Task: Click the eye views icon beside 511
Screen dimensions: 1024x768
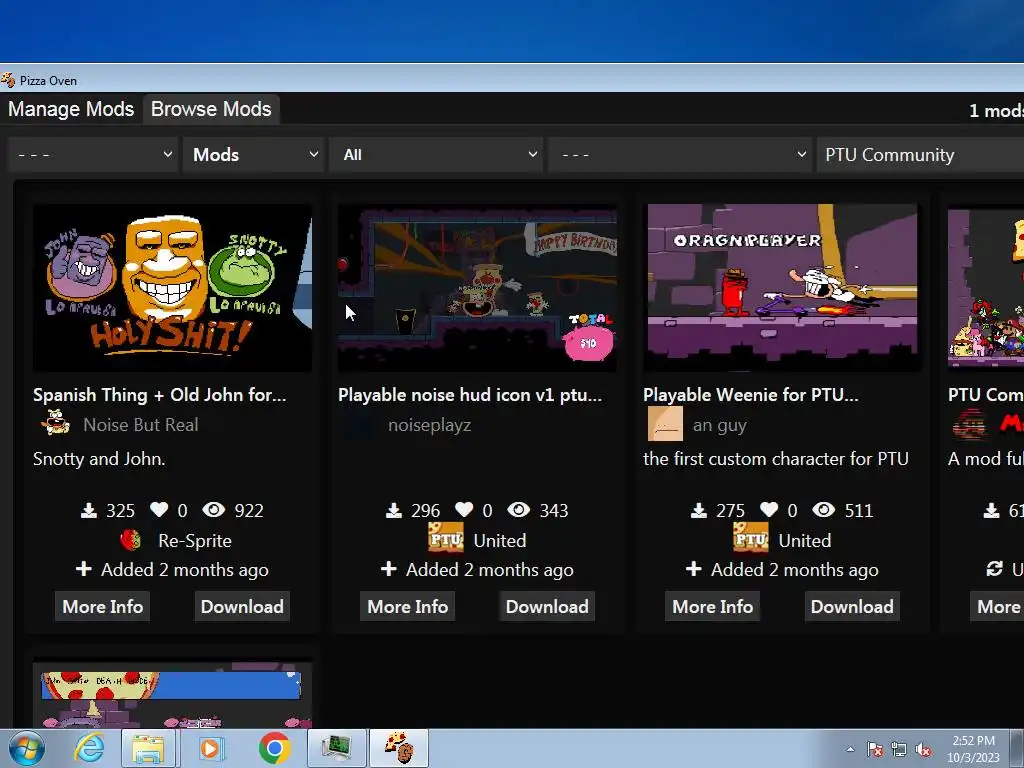Action: pos(824,509)
